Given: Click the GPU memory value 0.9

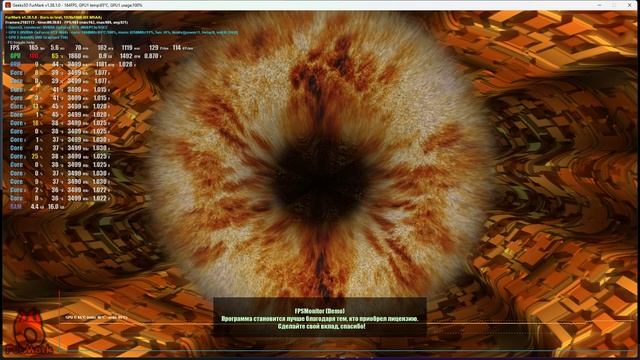Looking at the screenshot, I should pos(102,56).
